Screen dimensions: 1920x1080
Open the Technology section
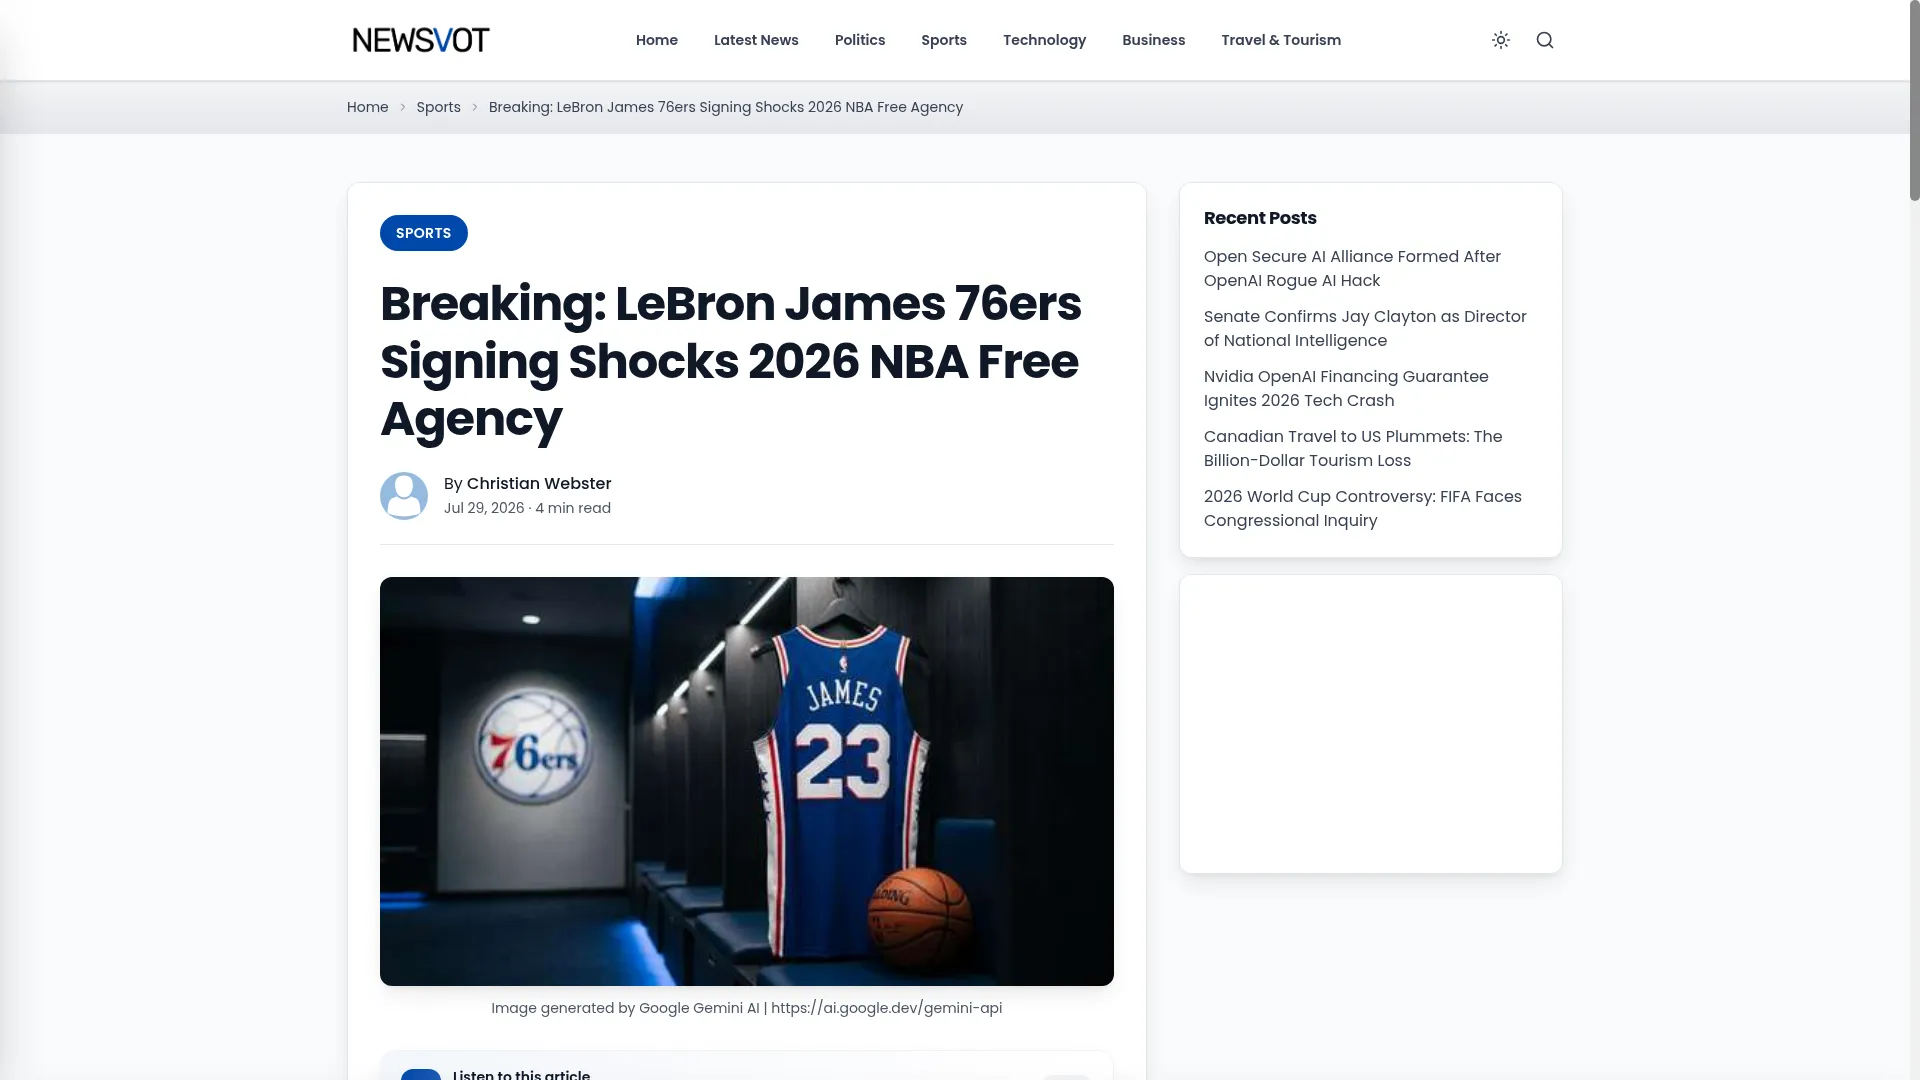[x=1044, y=40]
